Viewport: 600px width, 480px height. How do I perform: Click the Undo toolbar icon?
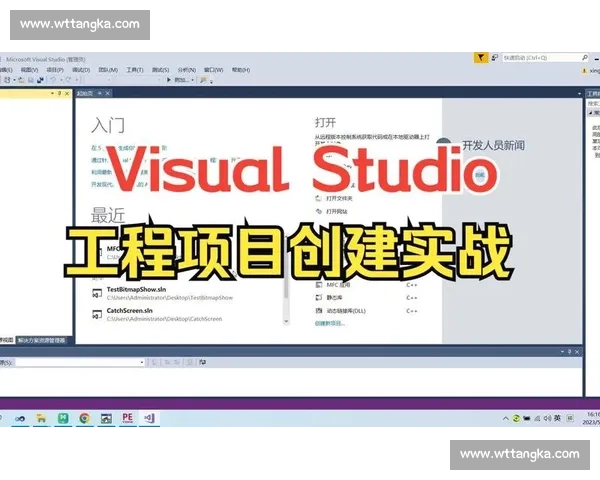tap(53, 80)
